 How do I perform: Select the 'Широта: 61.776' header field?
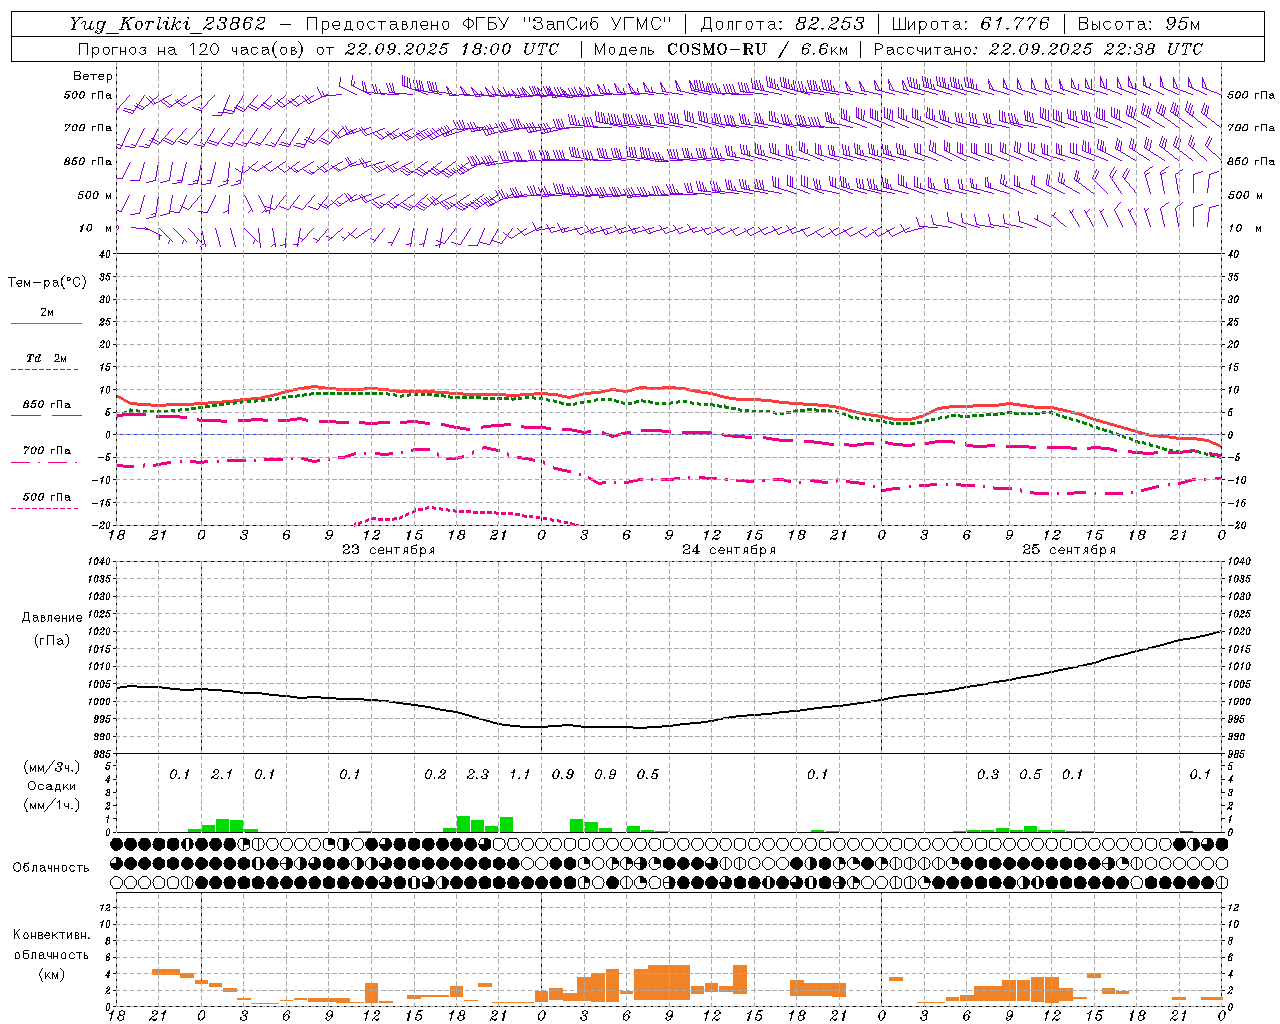pyautogui.click(x=970, y=25)
